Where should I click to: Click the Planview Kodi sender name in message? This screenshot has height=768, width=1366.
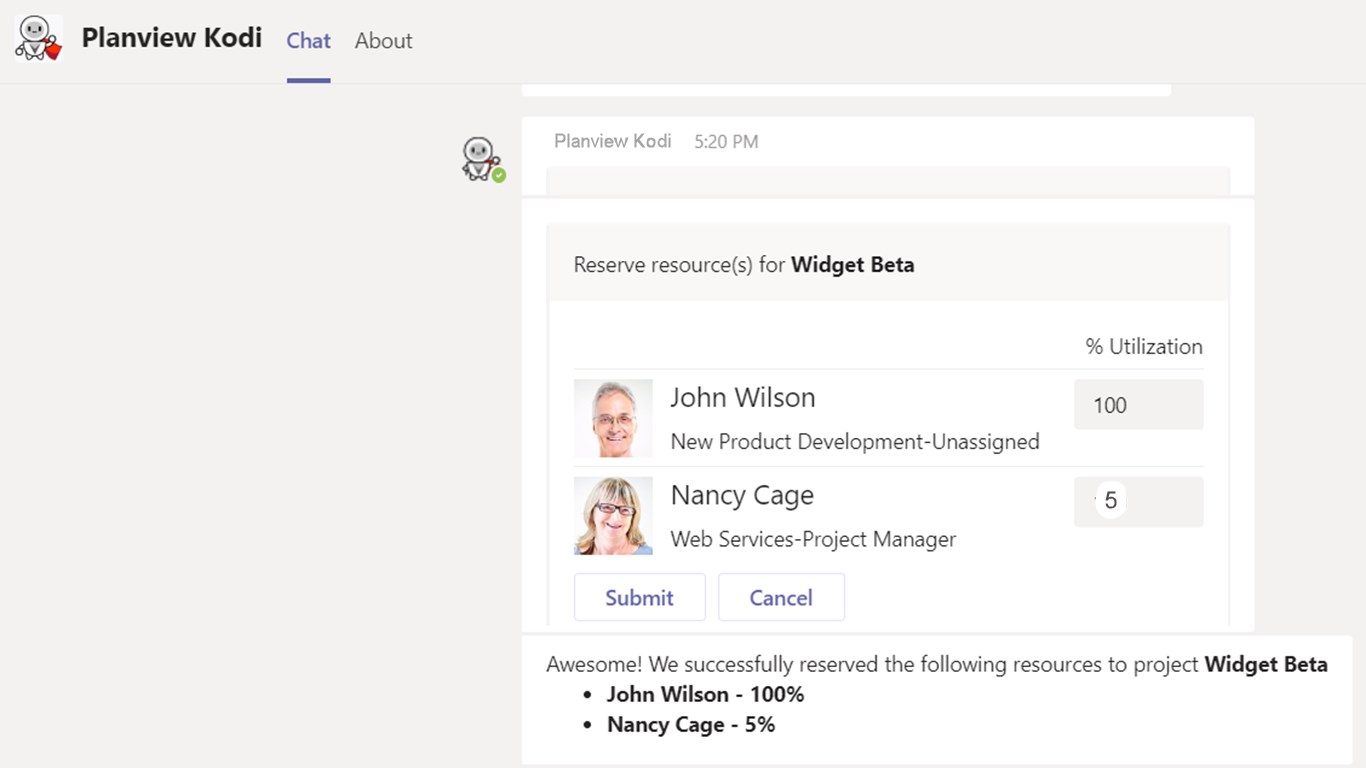click(612, 141)
